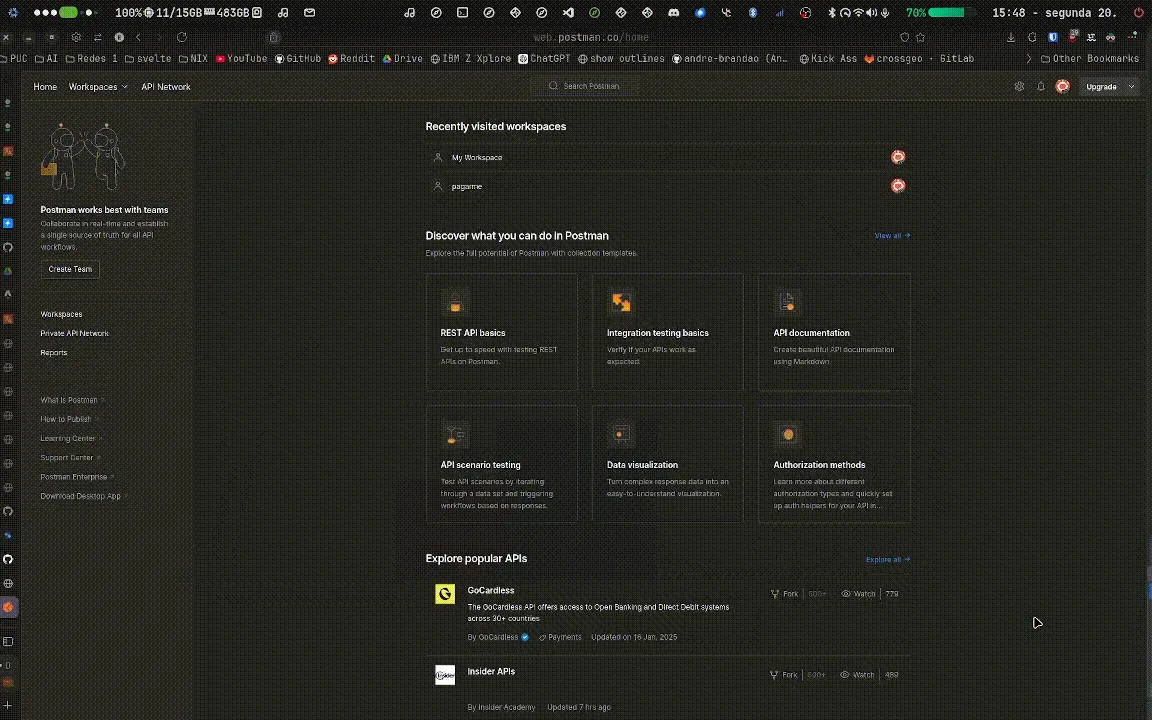The height and width of the screenshot is (720, 1152).
Task: Show hidden bookmarks with overflow chevron
Action: point(1029,59)
